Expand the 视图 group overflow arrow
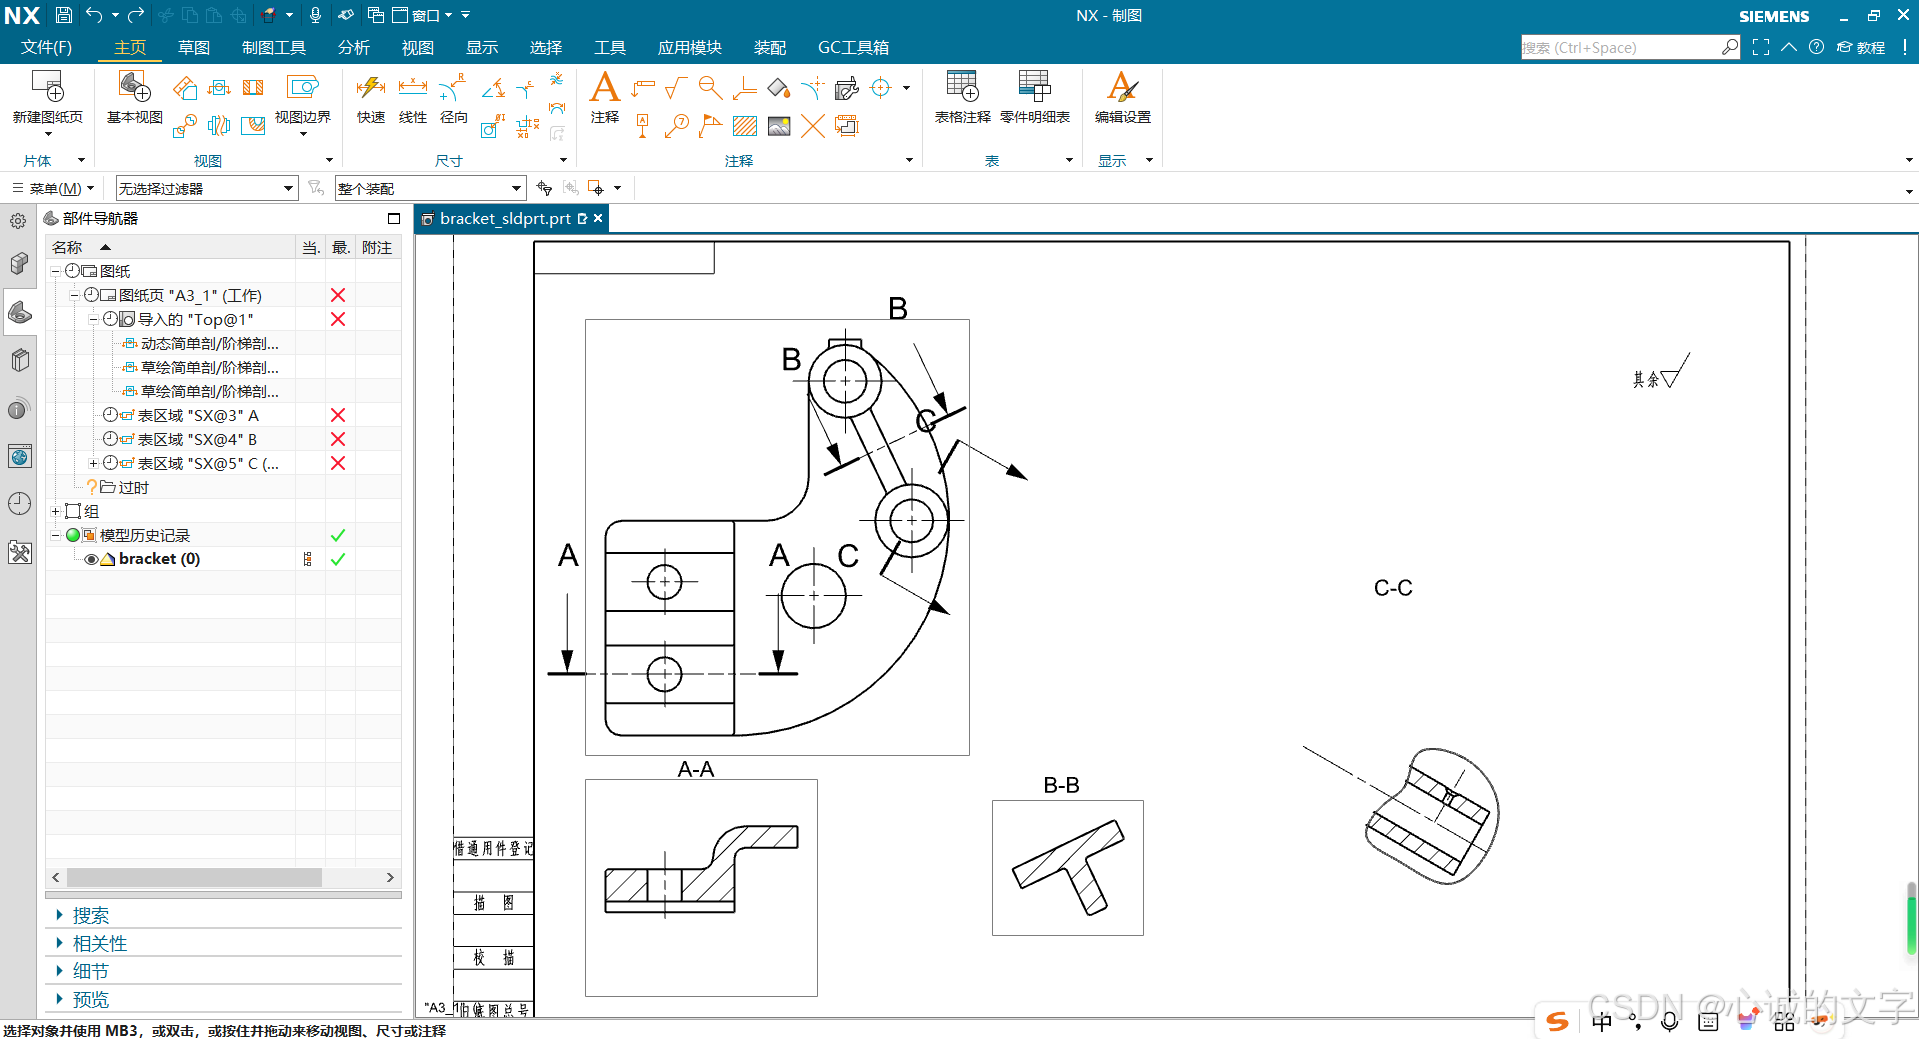Viewport: 1919px width, 1039px height. (x=329, y=160)
